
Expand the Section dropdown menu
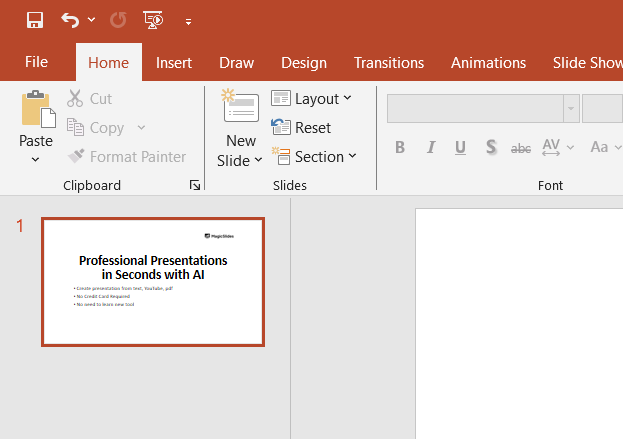pyautogui.click(x=312, y=157)
